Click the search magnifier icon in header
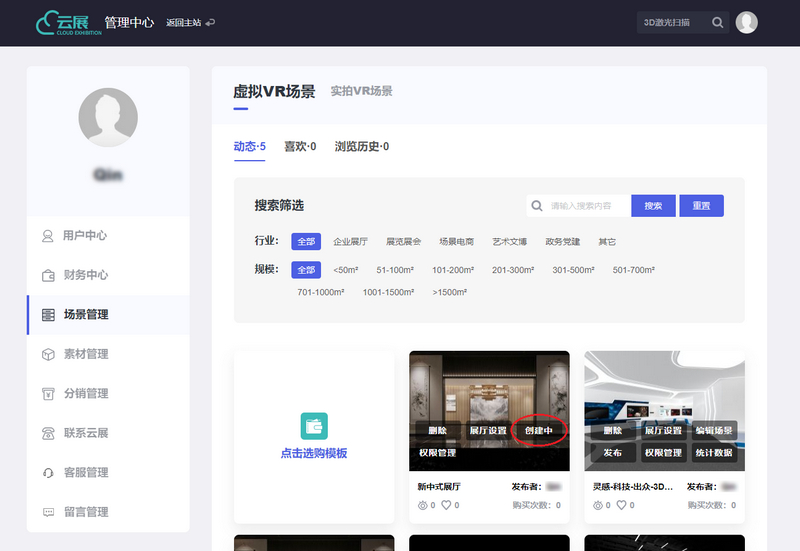Image resolution: width=800 pixels, height=551 pixels. click(717, 22)
